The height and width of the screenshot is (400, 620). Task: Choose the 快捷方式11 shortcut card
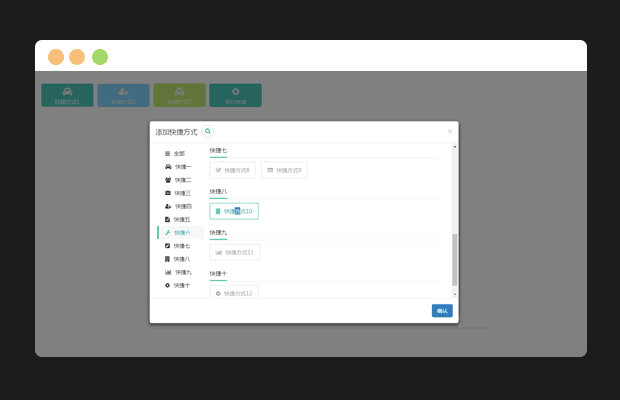(x=234, y=252)
